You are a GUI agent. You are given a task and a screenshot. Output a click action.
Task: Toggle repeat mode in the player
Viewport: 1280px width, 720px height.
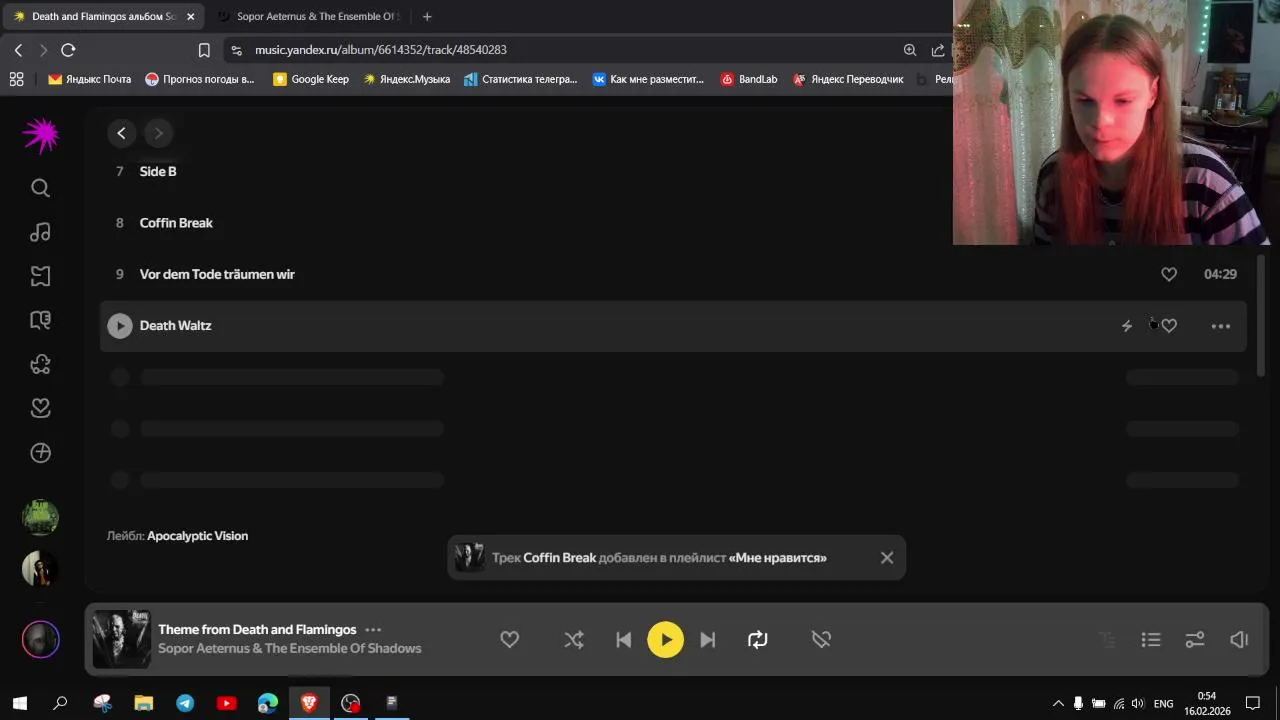(758, 640)
